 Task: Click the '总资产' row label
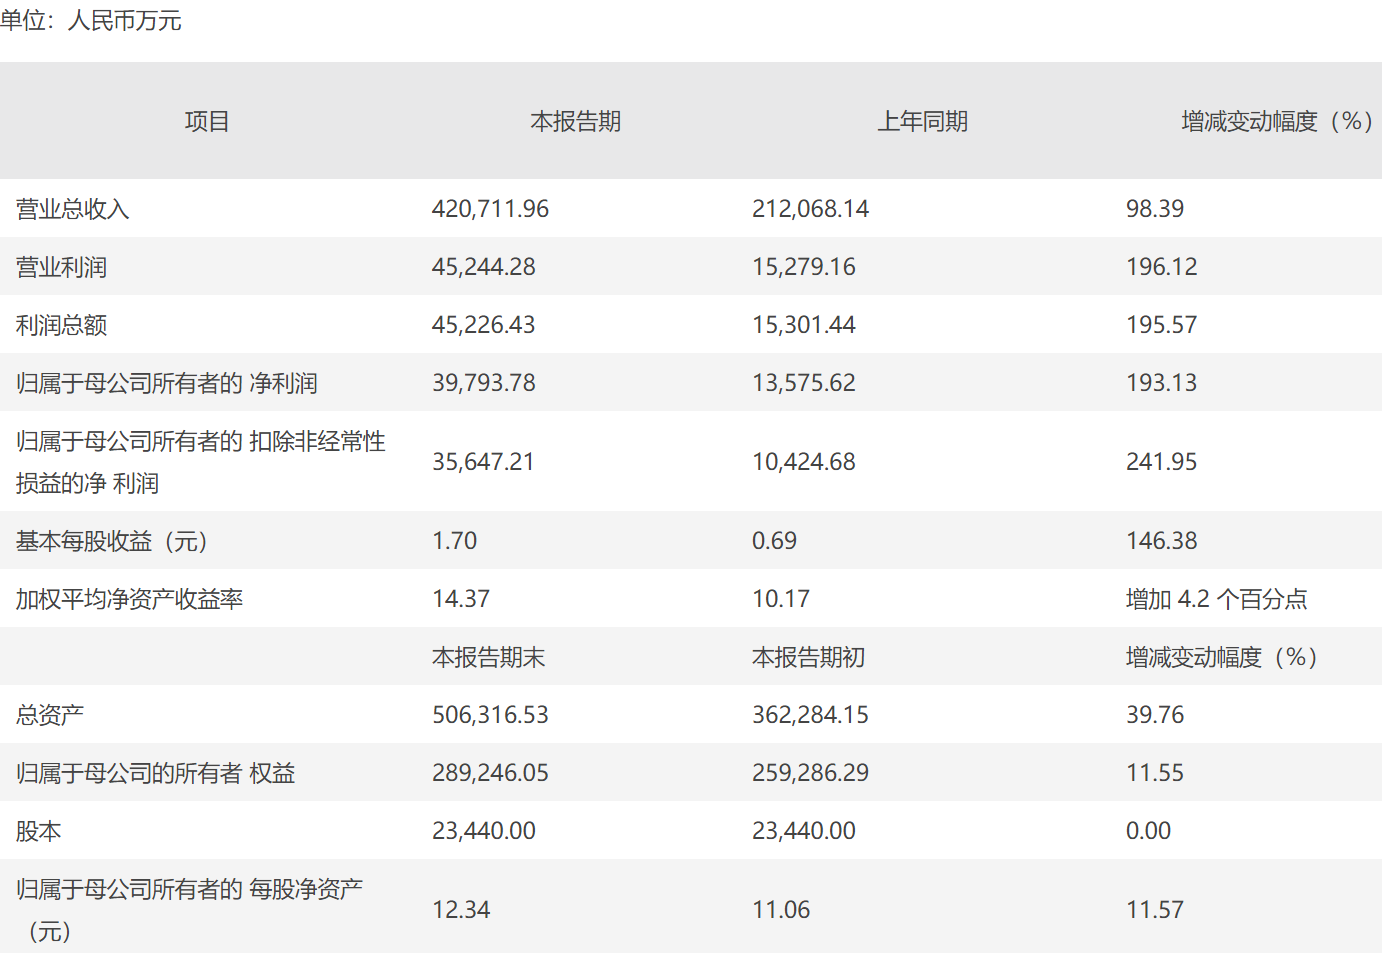49,715
